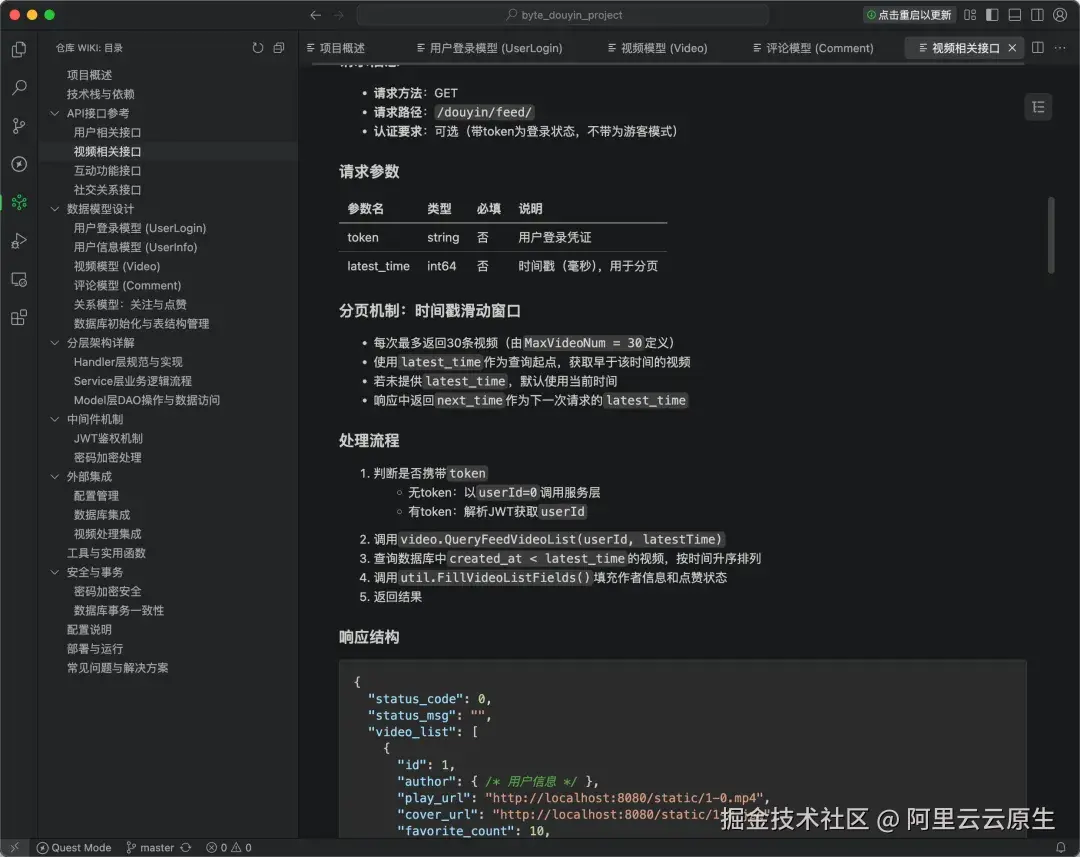Open 关系模型：关注与点赞 page
Screen dimensions: 1080x857
tap(130, 304)
